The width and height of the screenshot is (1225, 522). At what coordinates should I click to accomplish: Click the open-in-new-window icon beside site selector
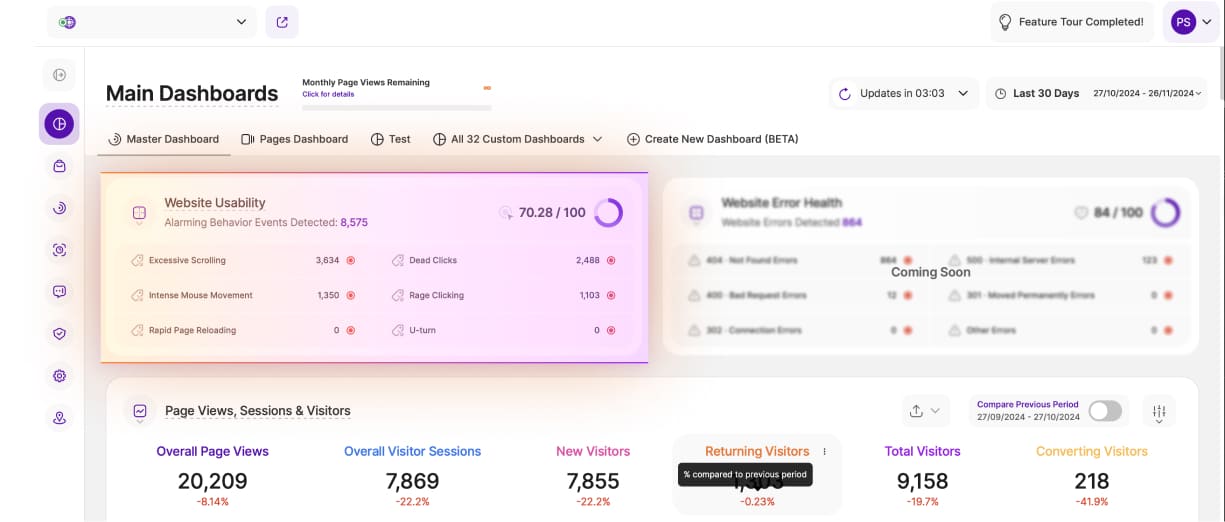[282, 22]
